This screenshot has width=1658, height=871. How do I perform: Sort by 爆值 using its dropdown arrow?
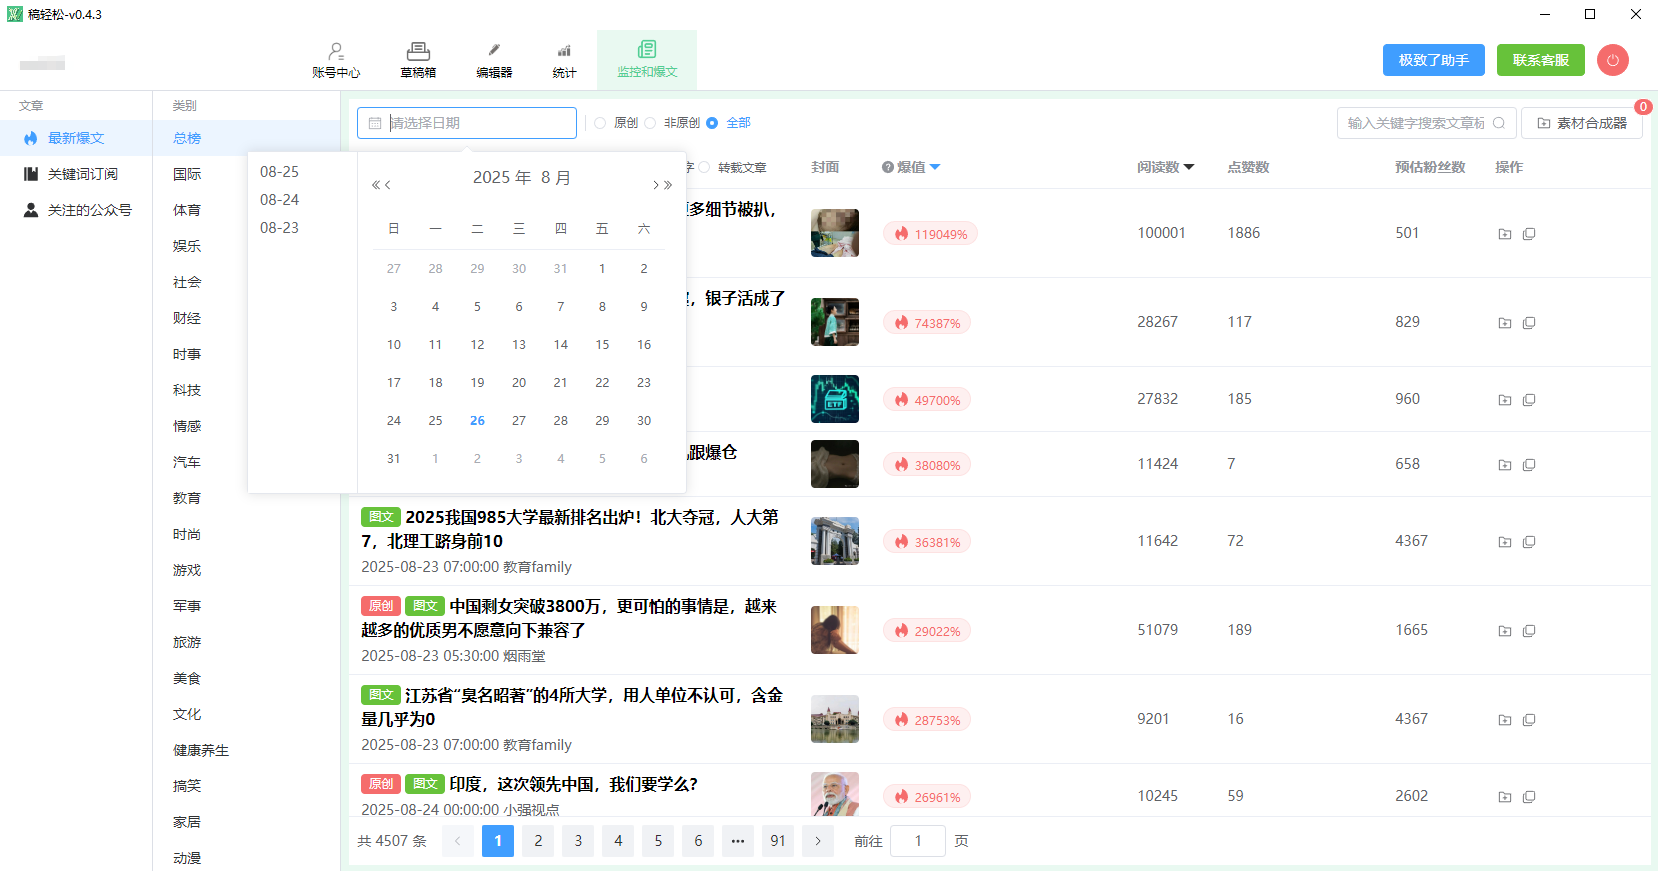point(935,168)
